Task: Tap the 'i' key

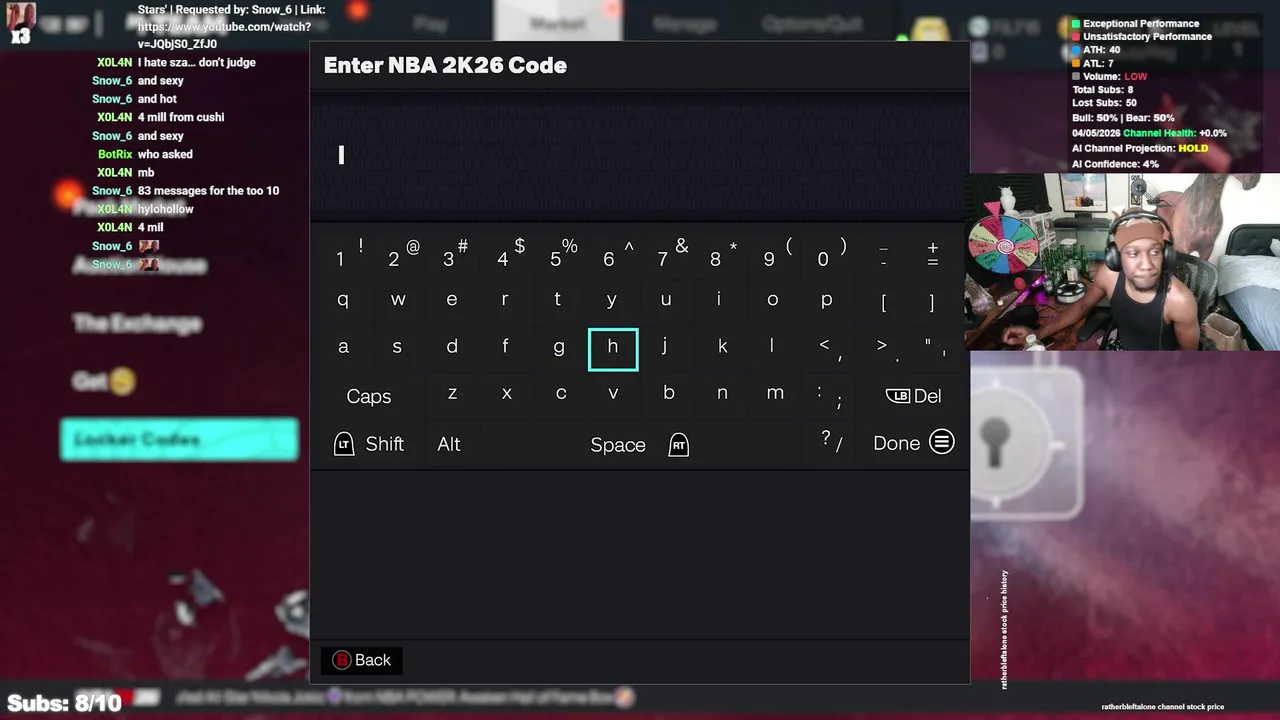Action: (719, 300)
